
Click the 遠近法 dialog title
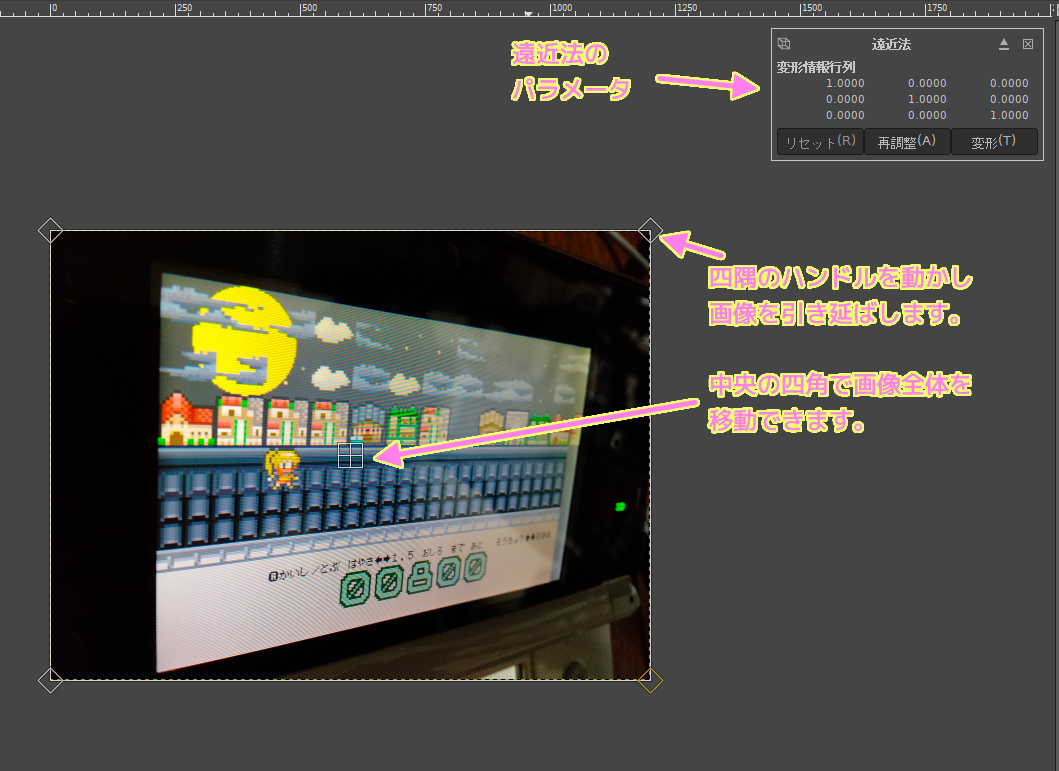tap(891, 44)
